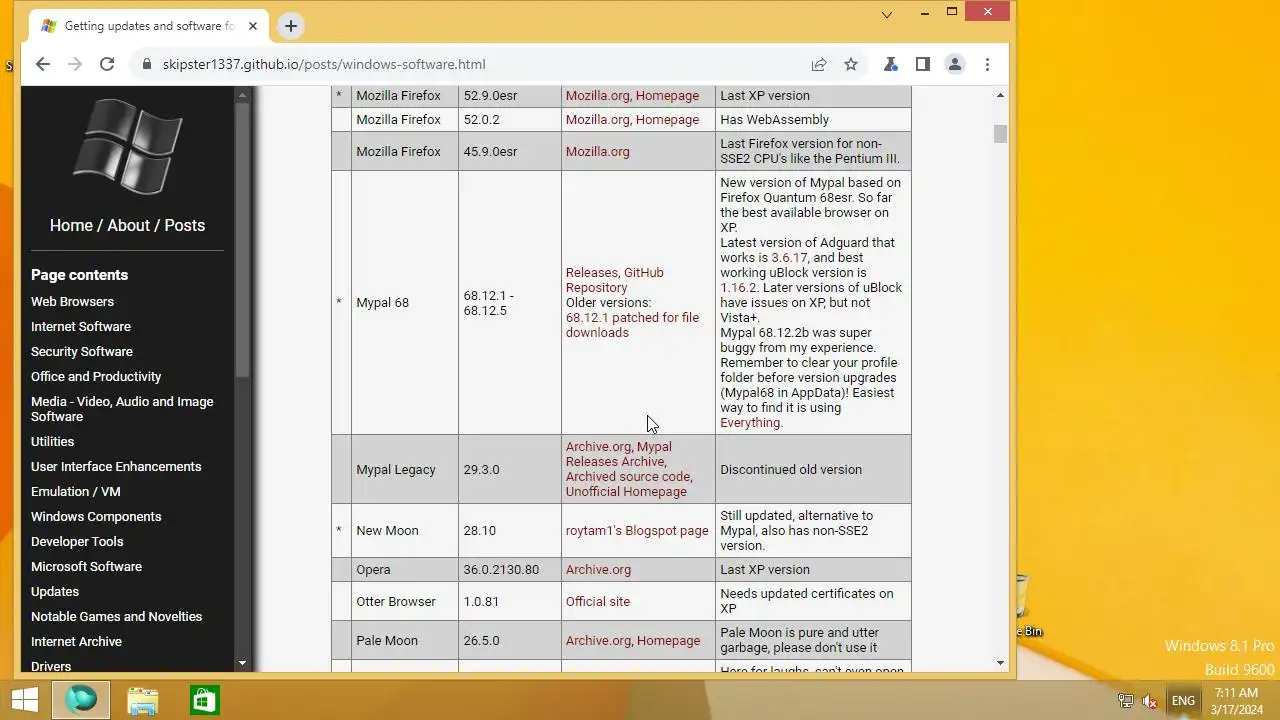This screenshot has height=720, width=1280.
Task: Open roytam1's Blogspot page link
Action: pyautogui.click(x=637, y=531)
